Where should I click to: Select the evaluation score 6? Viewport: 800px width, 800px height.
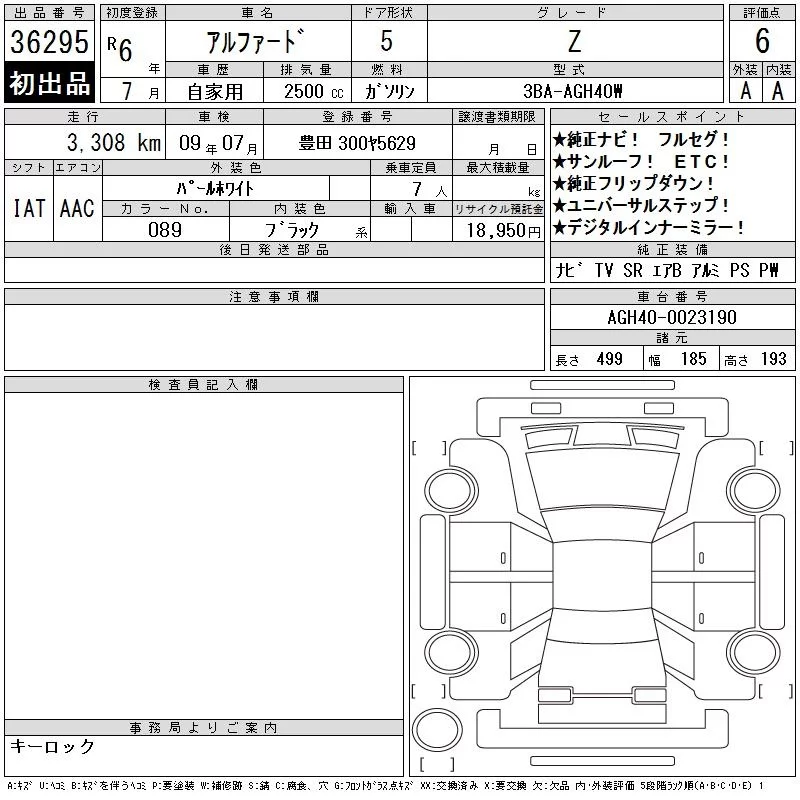[762, 41]
